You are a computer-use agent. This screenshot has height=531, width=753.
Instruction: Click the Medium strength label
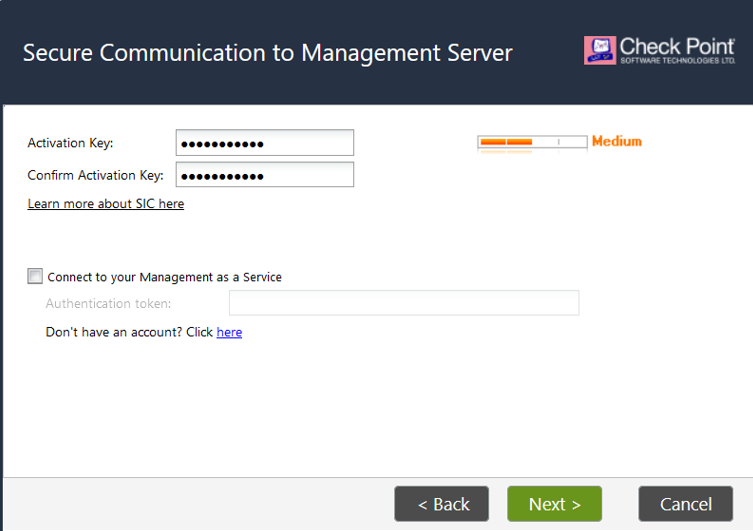tap(617, 141)
